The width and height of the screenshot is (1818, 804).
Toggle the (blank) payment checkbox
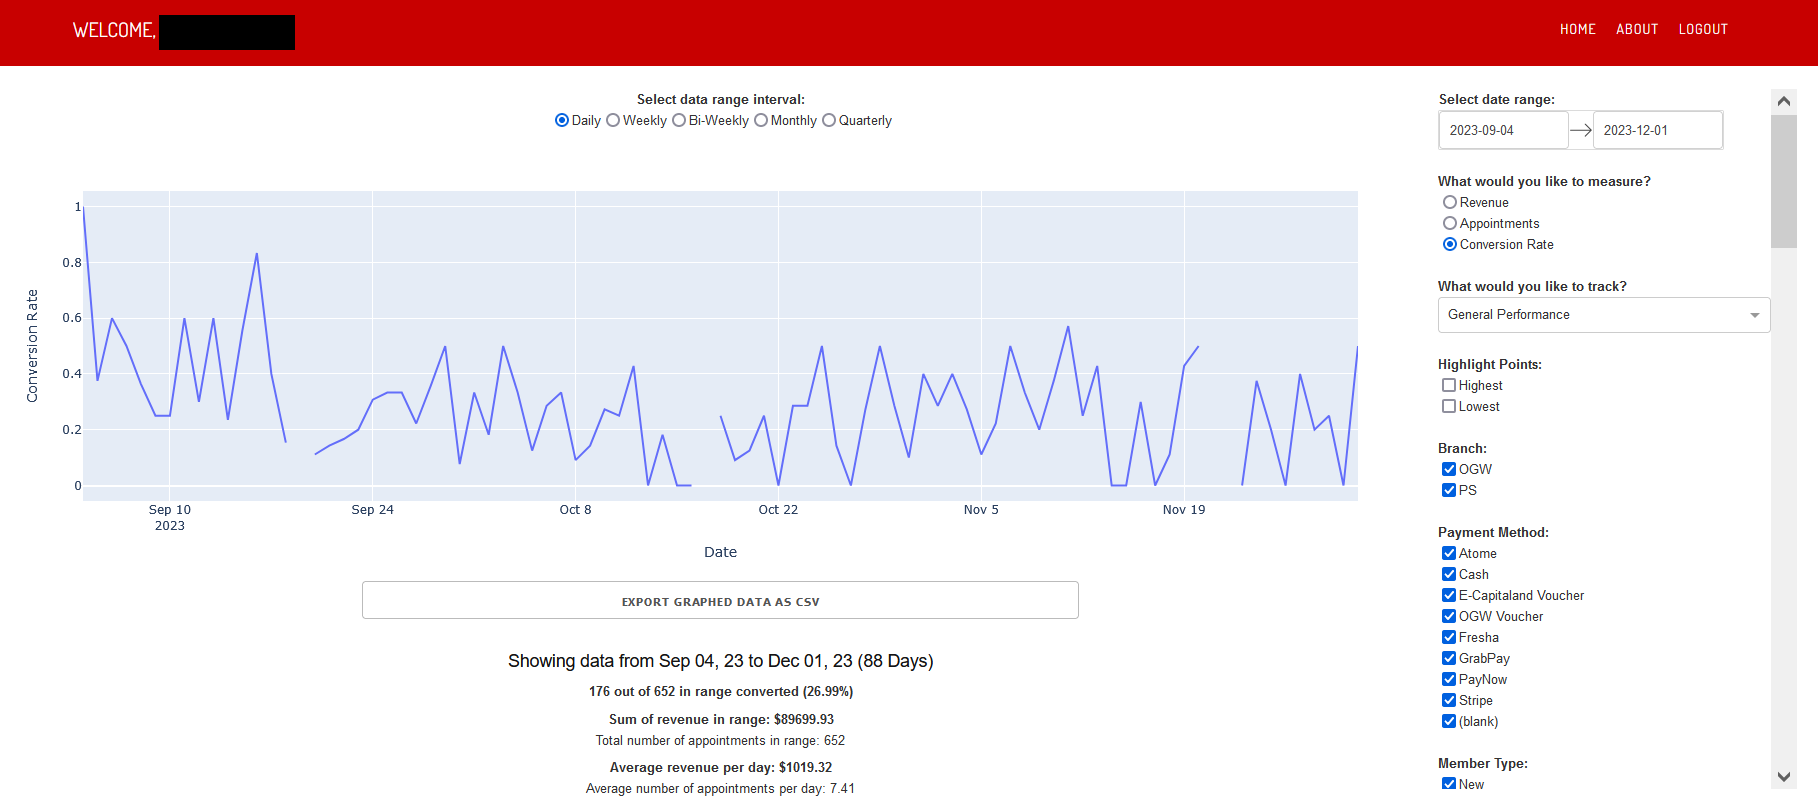pos(1449,721)
